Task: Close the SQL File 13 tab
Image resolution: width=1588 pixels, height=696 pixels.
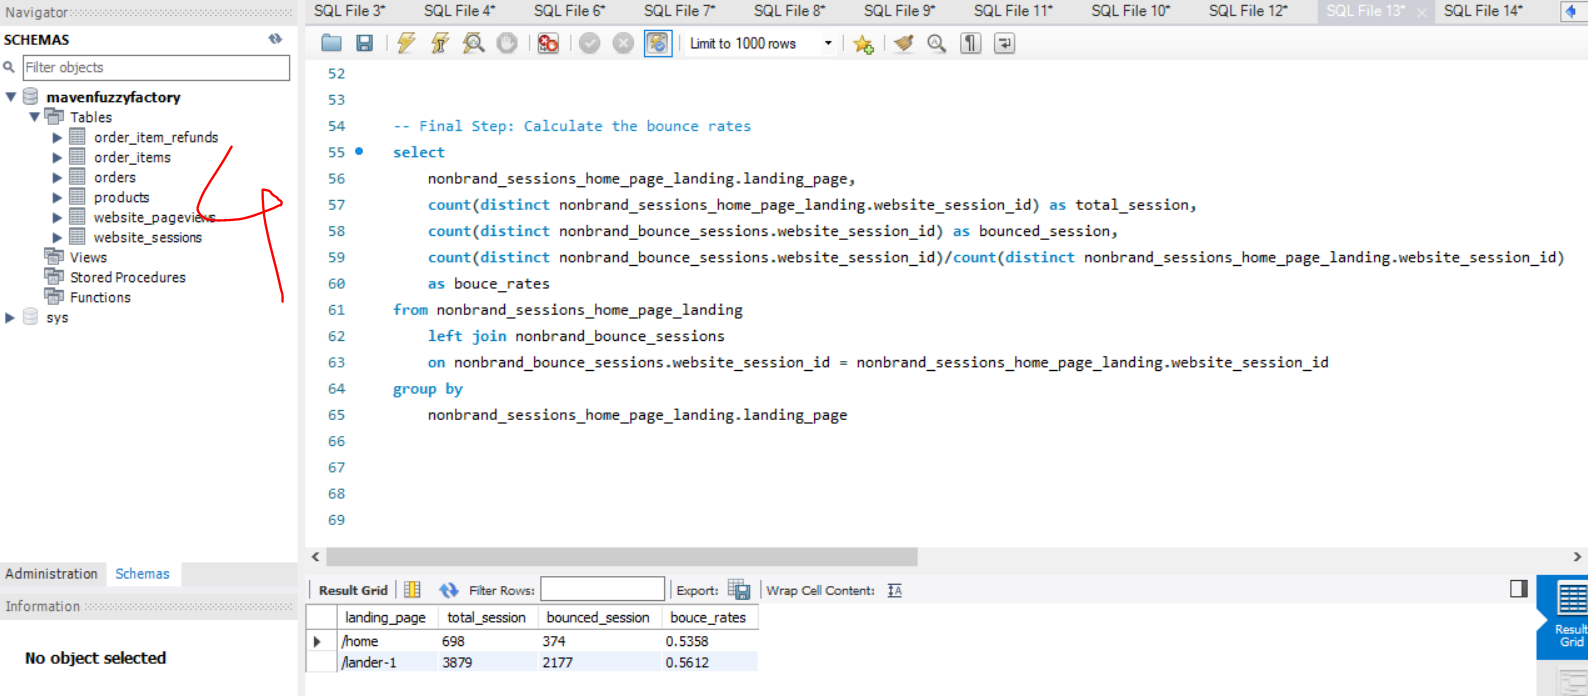Action: pyautogui.click(x=1422, y=13)
